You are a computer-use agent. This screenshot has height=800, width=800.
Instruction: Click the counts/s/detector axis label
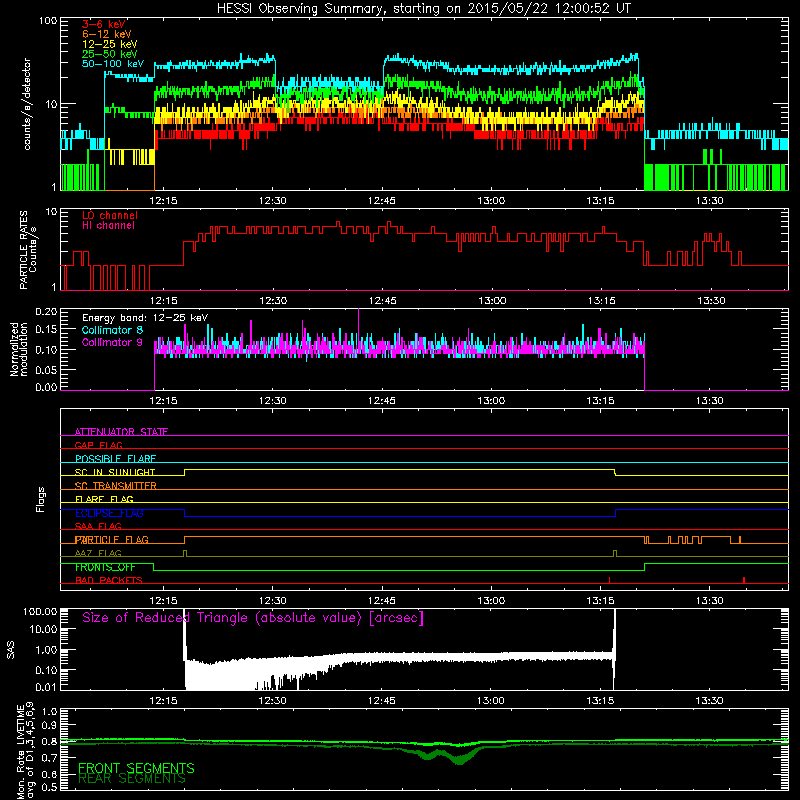27,104
